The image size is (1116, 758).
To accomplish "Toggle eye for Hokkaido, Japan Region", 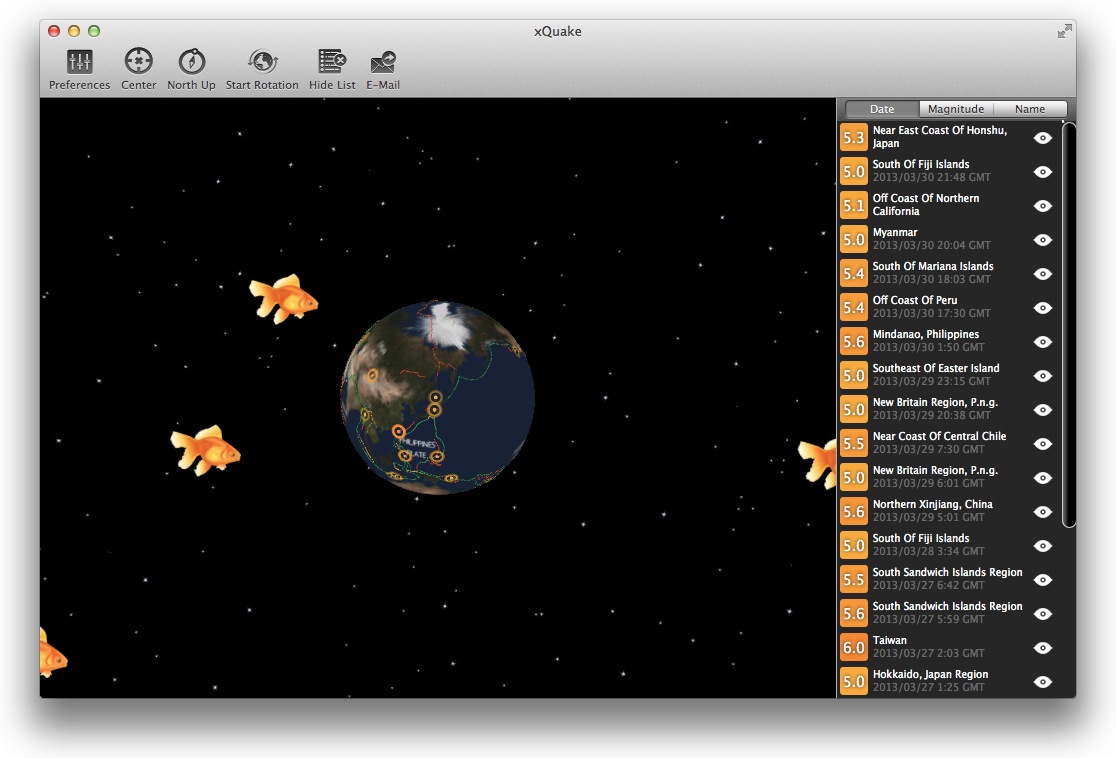I will [x=1043, y=682].
